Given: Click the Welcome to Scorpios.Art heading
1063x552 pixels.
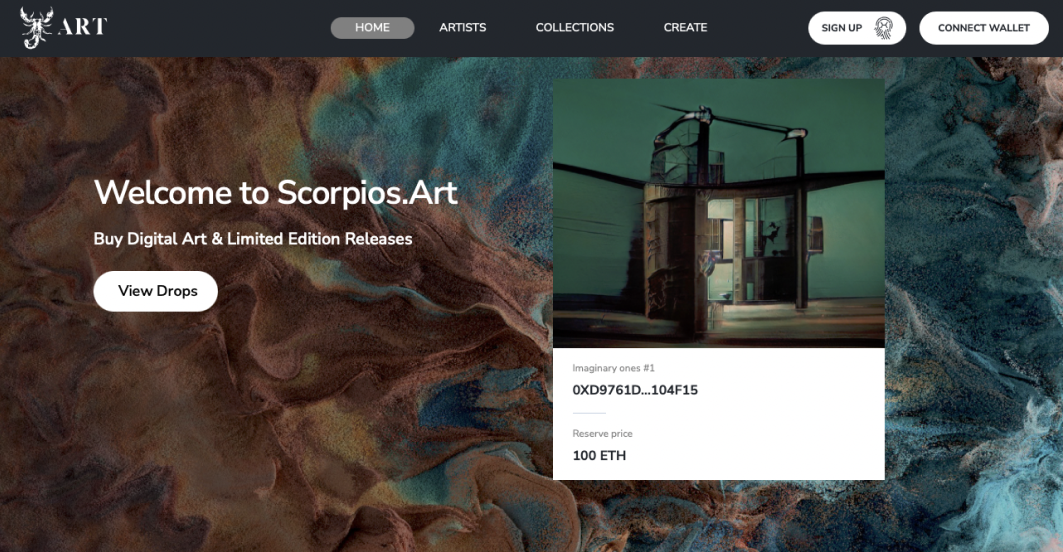Looking at the screenshot, I should coord(275,193).
